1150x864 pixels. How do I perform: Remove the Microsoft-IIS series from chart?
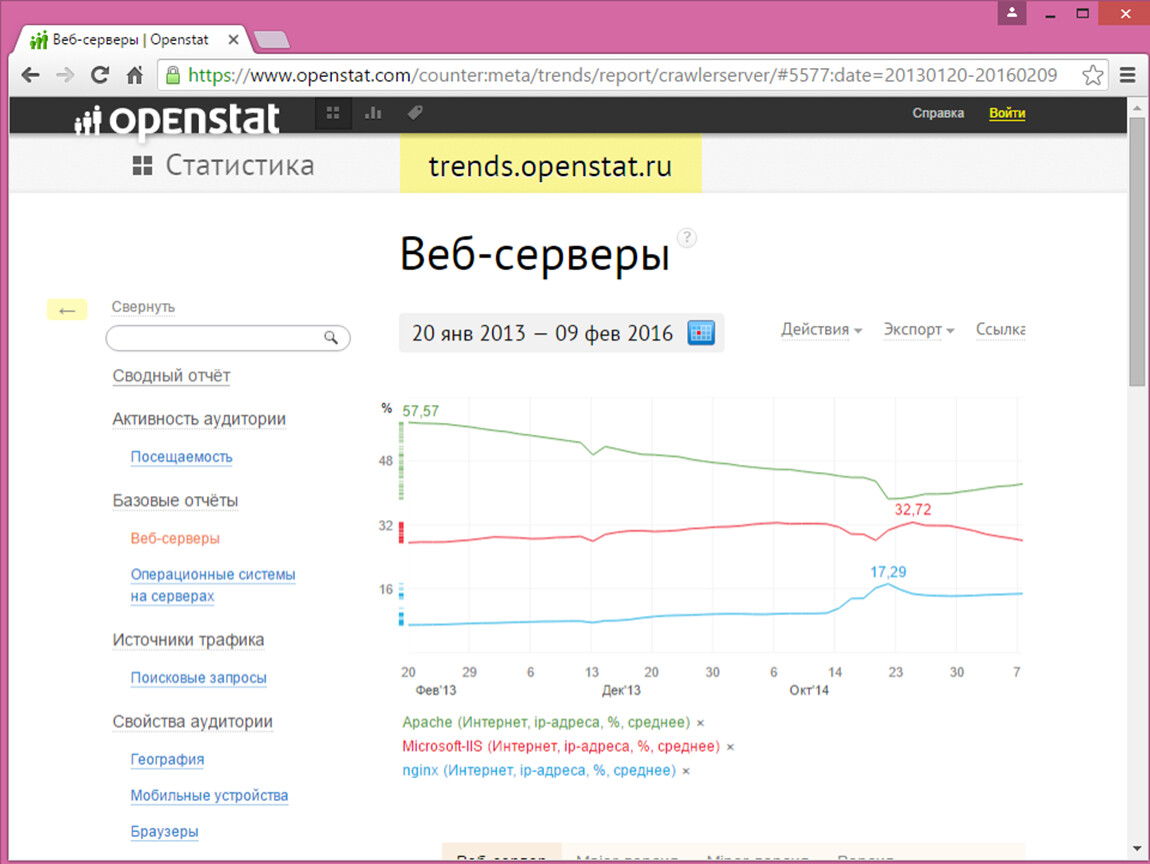pyautogui.click(x=730, y=747)
